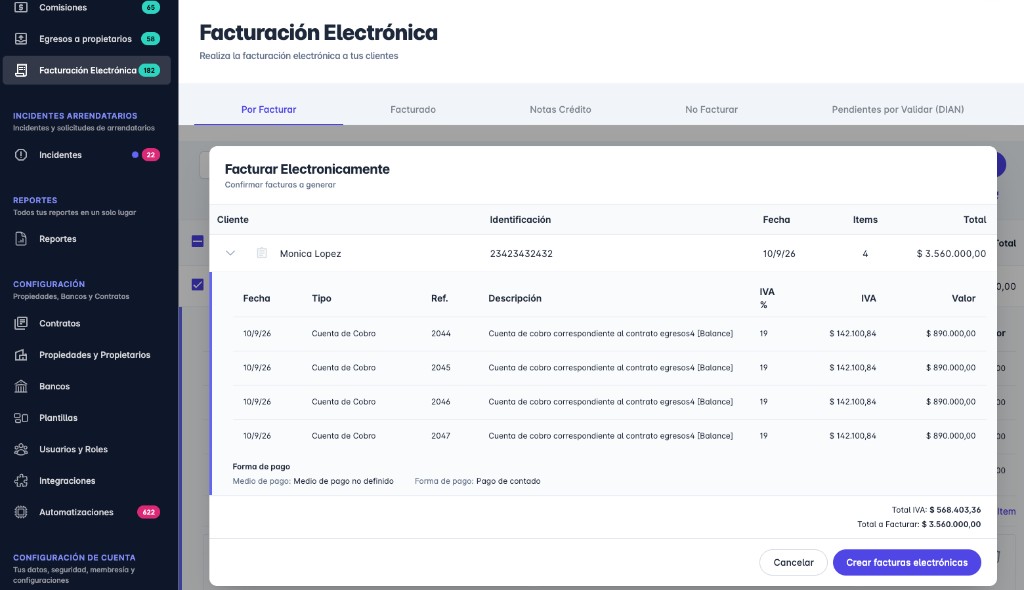Open Automatizaciones settings
The width and height of the screenshot is (1024, 590).
[x=86, y=512]
